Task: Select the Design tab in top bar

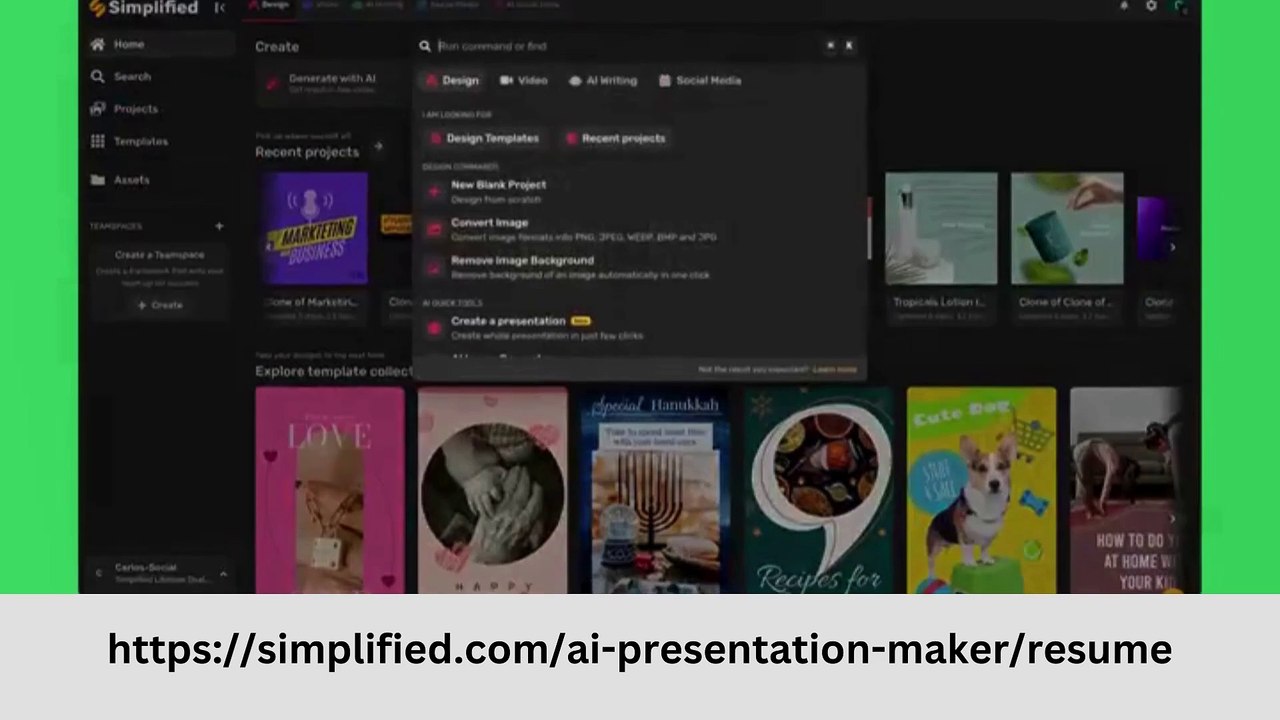Action: 268,5
